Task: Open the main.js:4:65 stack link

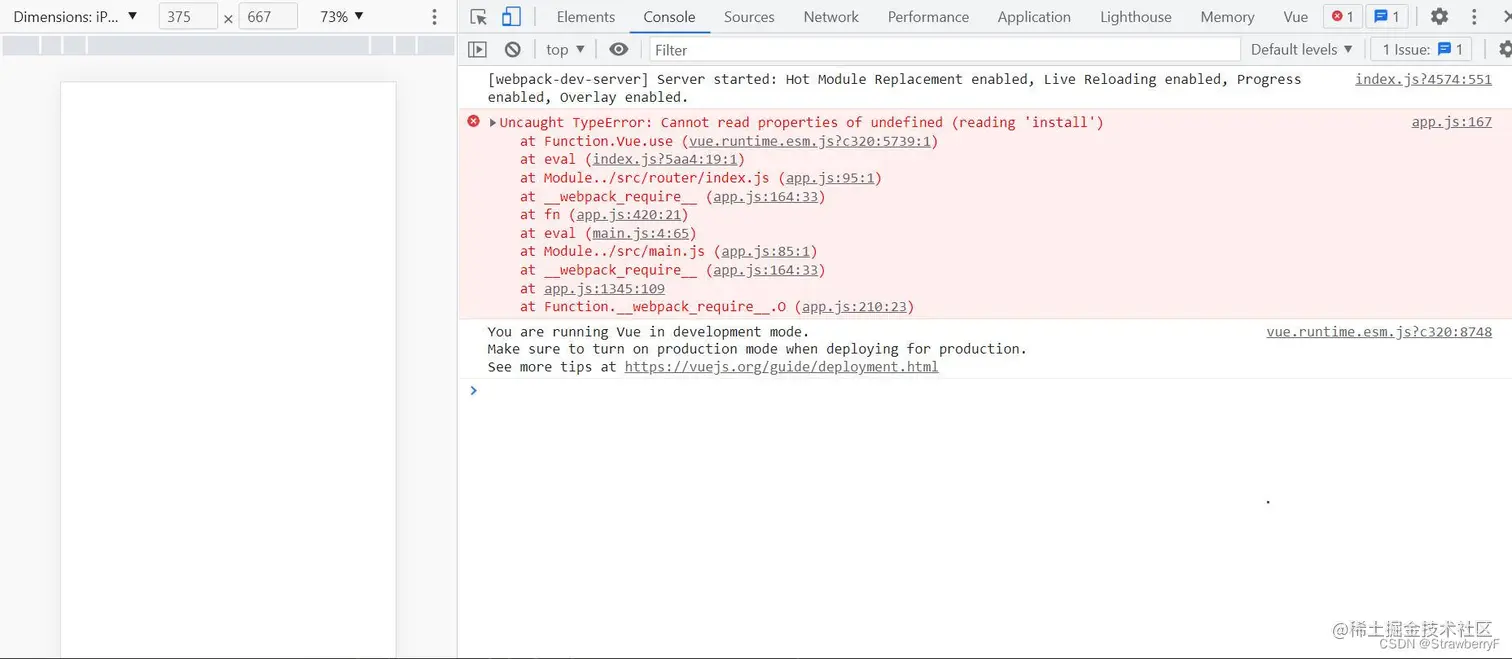Action: (641, 233)
